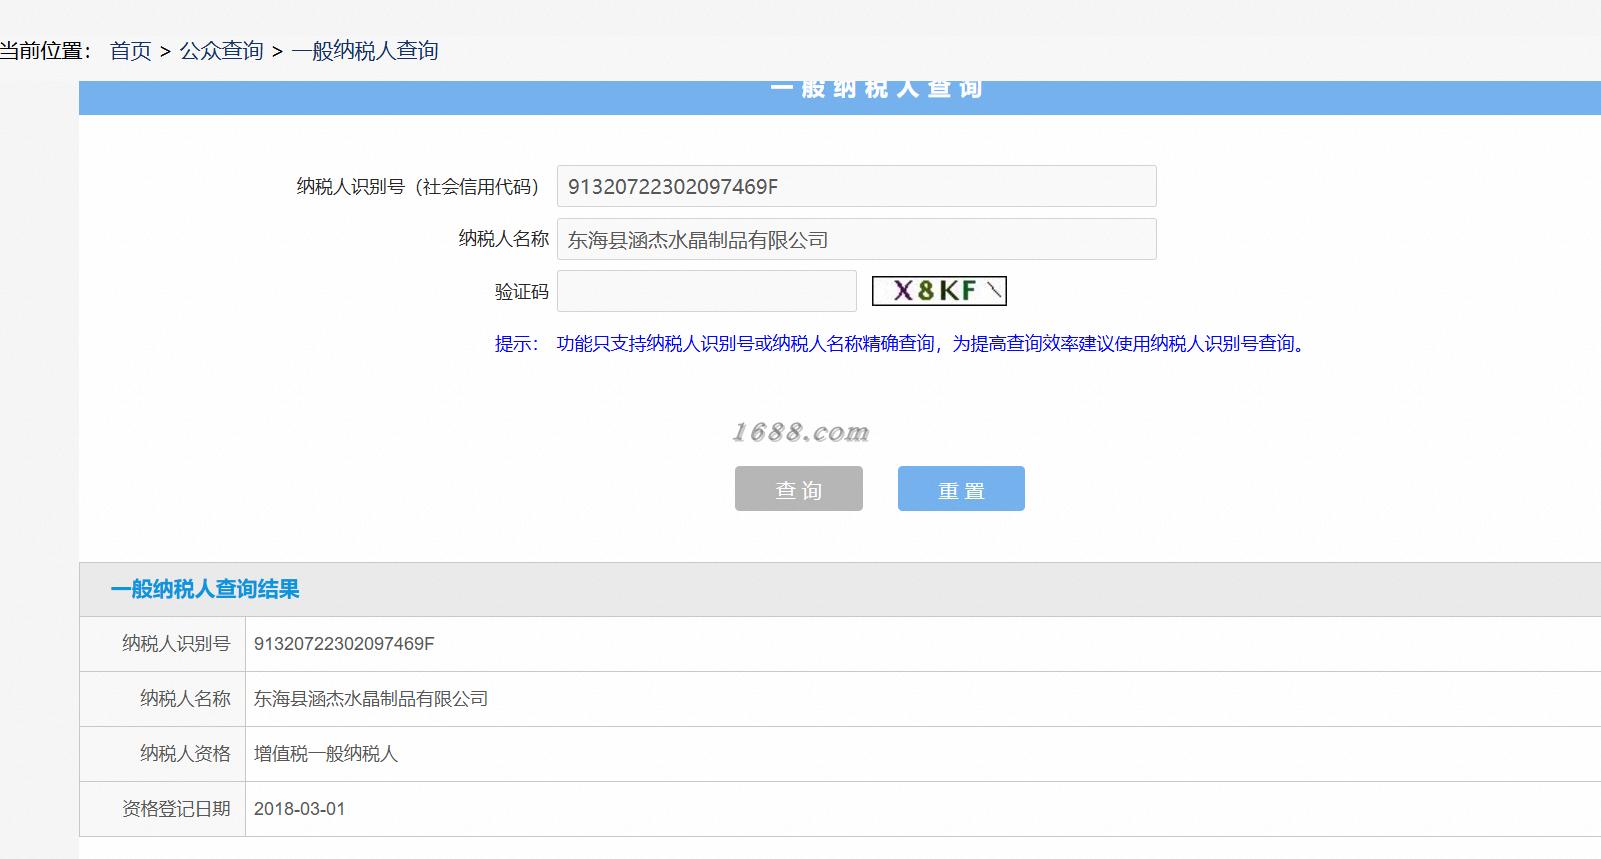Select the 一般纳税人查询结果 section heading
The image size is (1601, 859).
(205, 589)
